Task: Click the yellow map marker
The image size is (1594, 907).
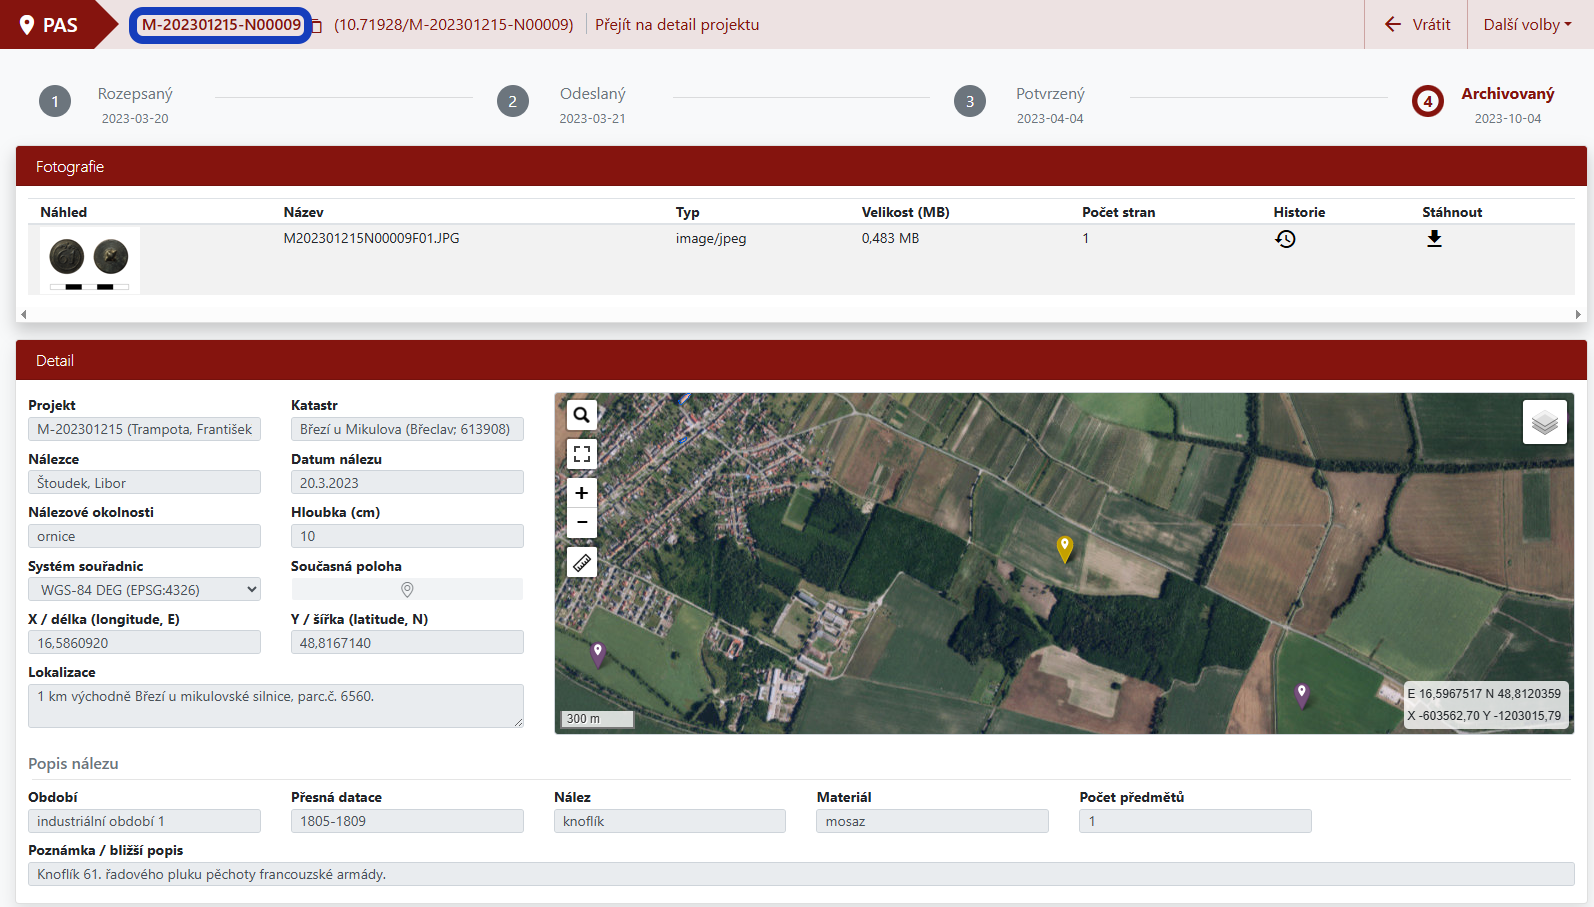Action: [1065, 548]
